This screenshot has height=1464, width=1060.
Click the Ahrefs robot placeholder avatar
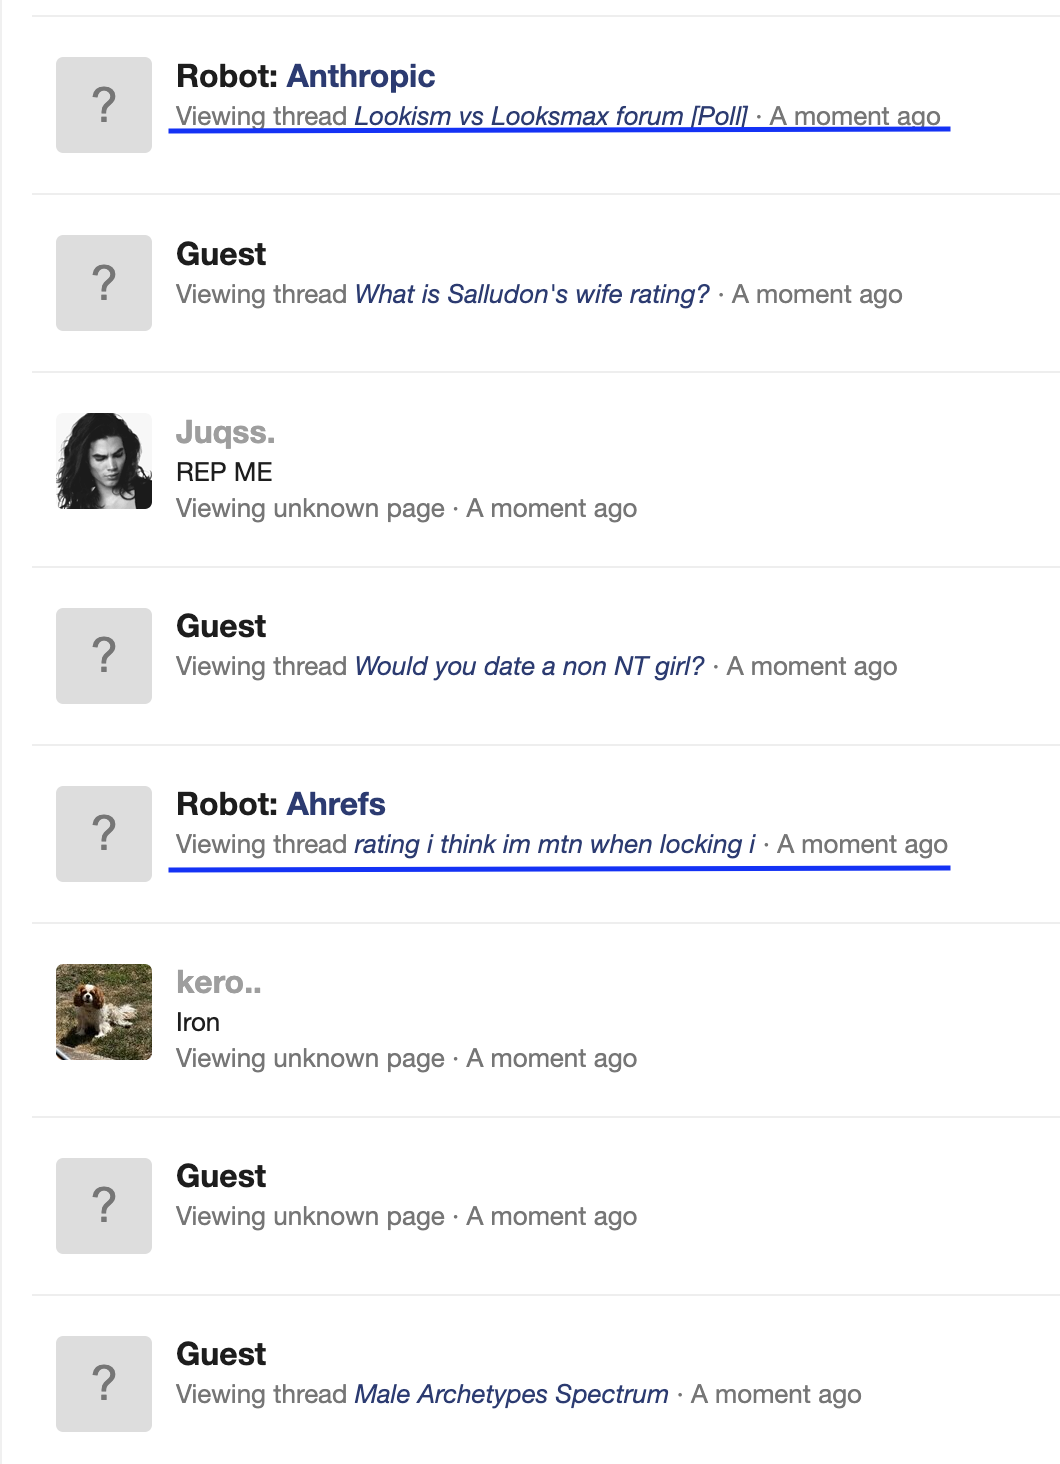tap(104, 834)
